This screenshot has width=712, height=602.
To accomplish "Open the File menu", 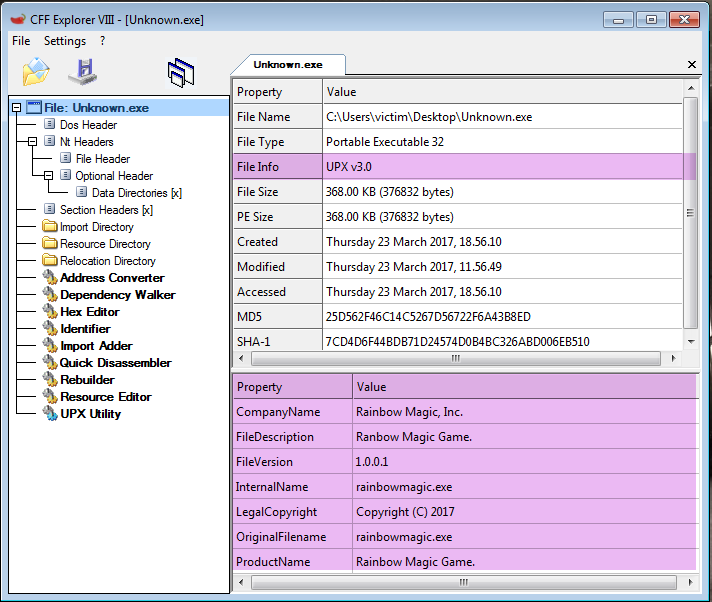I will point(21,41).
